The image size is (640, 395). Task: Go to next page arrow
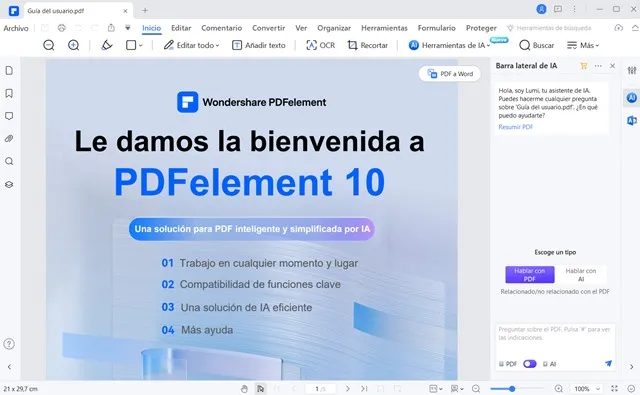[x=348, y=389]
